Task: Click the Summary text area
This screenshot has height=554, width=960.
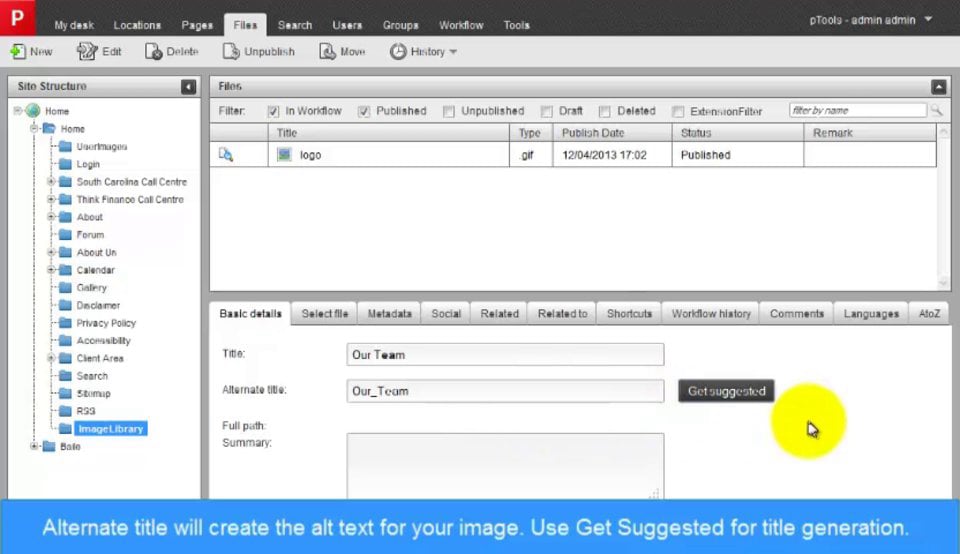Action: click(505, 466)
